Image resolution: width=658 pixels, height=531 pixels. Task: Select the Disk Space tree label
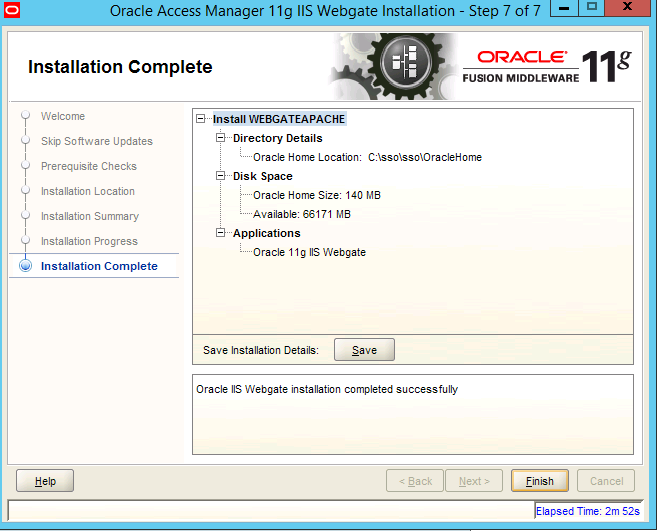click(x=263, y=176)
